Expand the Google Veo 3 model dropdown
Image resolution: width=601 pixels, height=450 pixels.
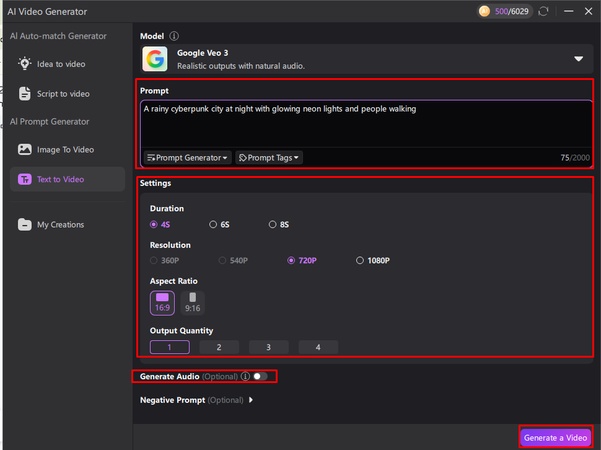coord(578,59)
